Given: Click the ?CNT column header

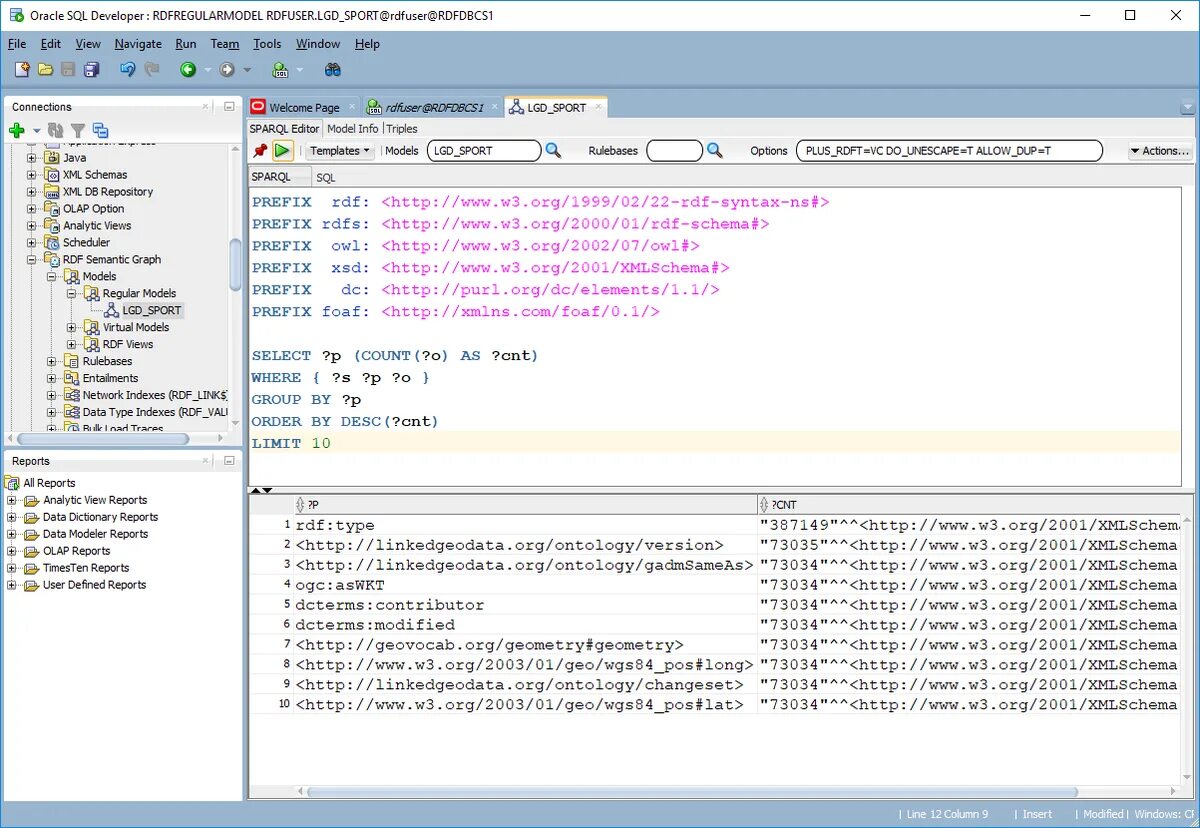Looking at the screenshot, I should 968,505.
